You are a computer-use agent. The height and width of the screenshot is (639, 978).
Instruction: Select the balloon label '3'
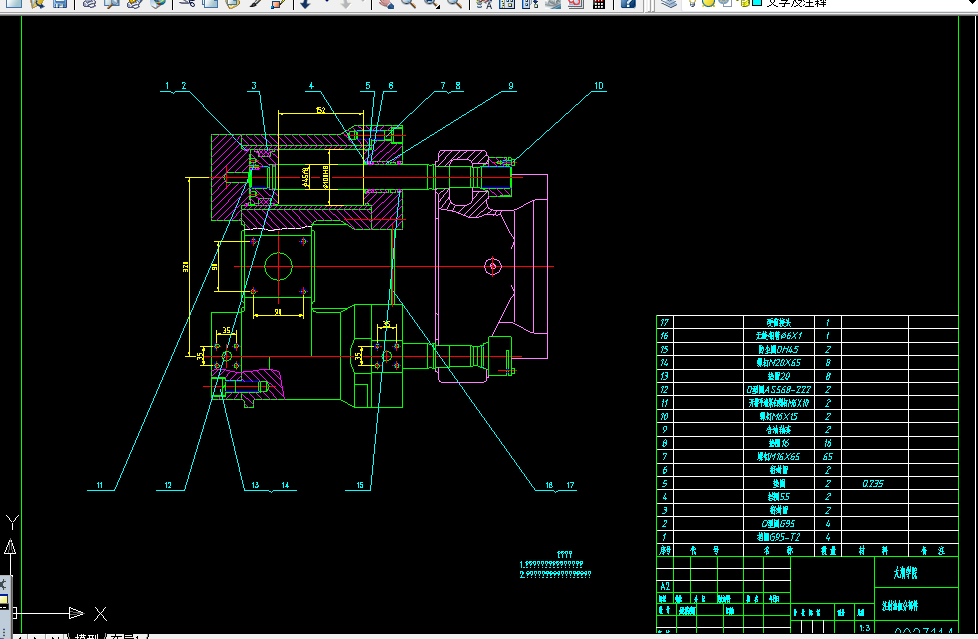tap(254, 86)
